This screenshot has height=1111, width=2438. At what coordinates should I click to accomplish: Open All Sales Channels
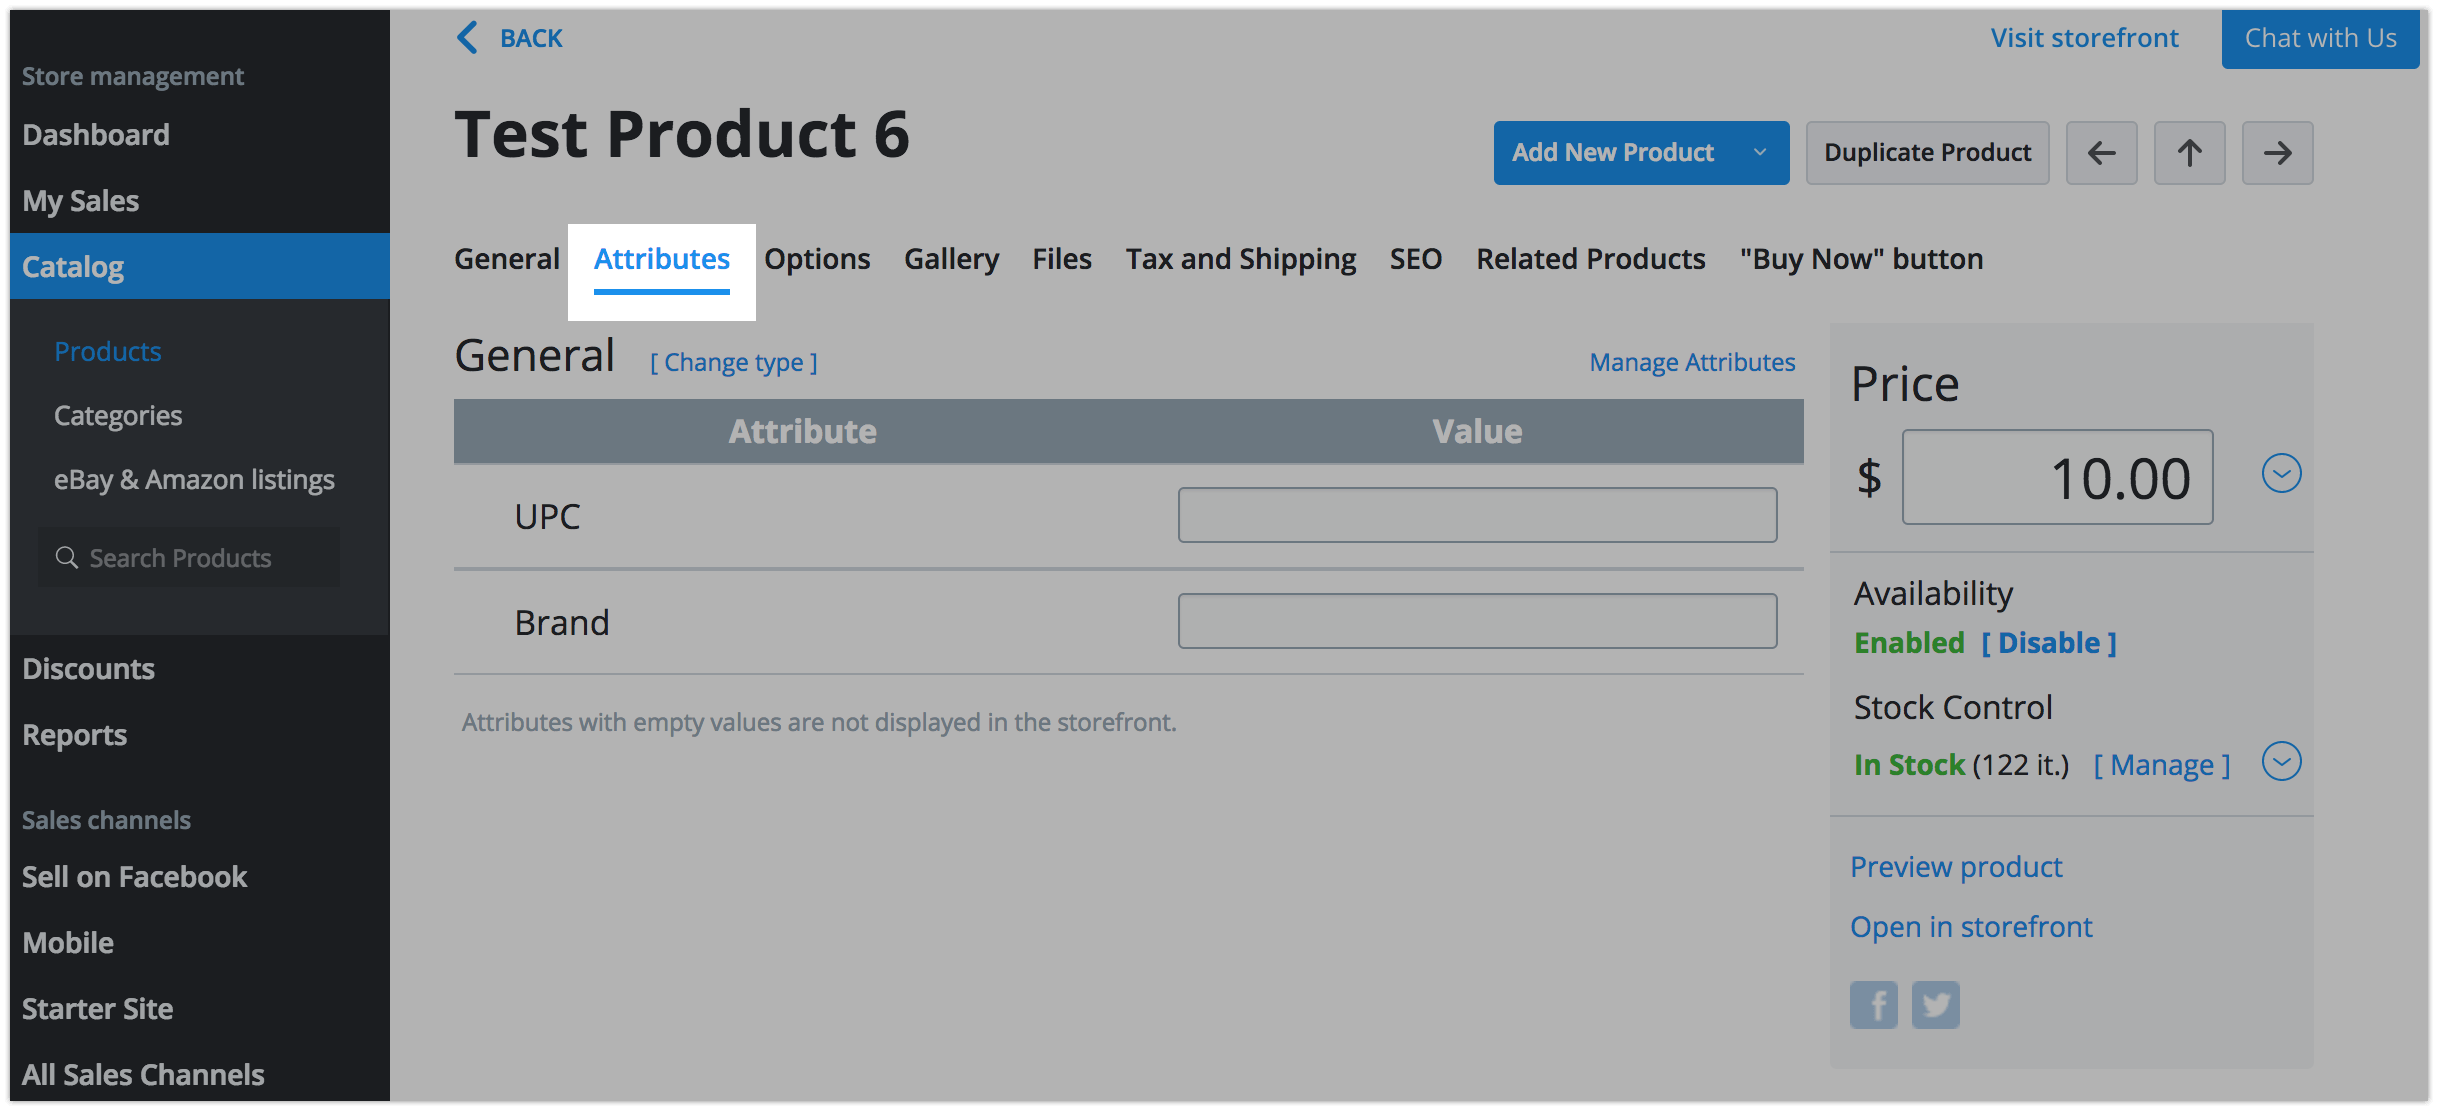click(143, 1075)
